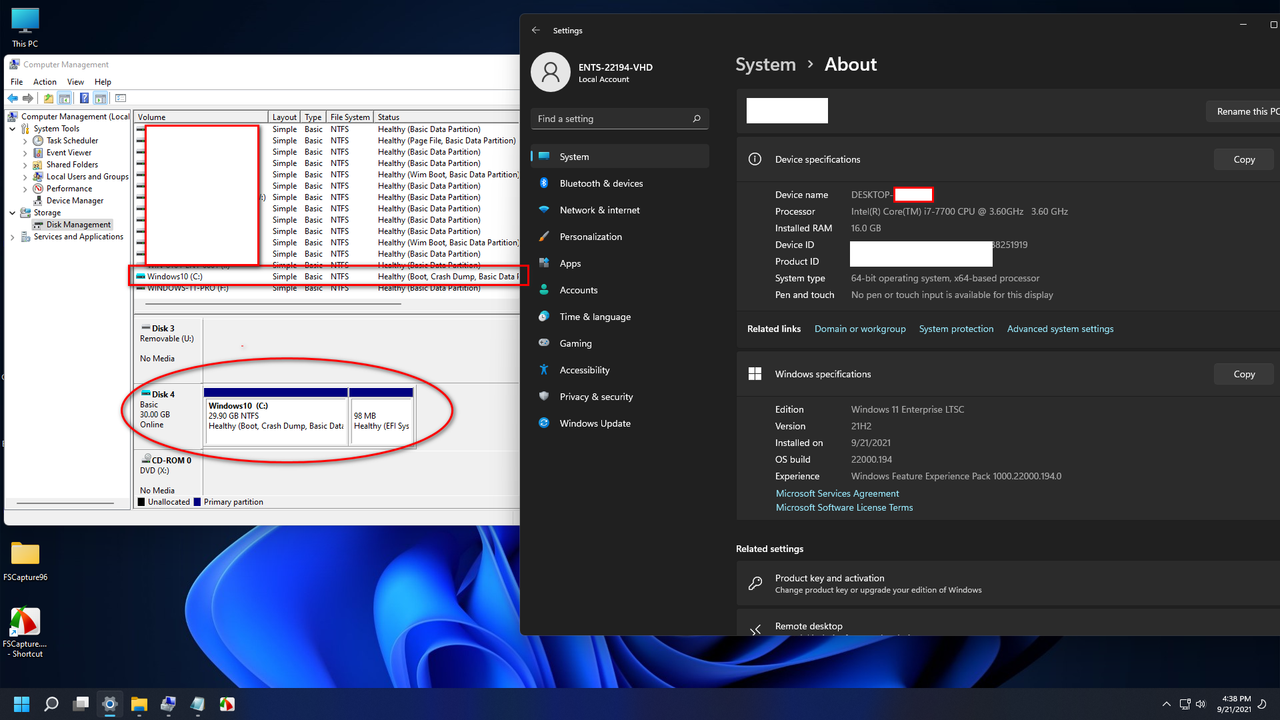
Task: Open Personalization settings
Action: pos(620,236)
